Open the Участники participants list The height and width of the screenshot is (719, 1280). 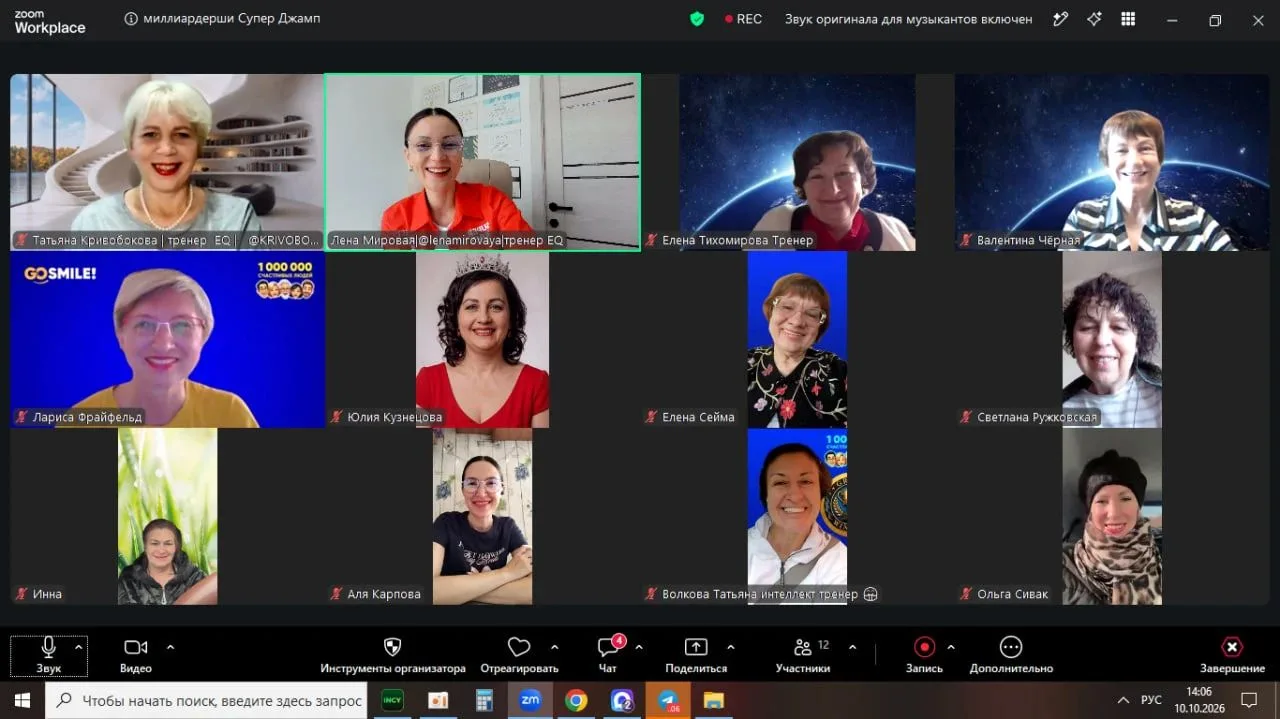(803, 656)
